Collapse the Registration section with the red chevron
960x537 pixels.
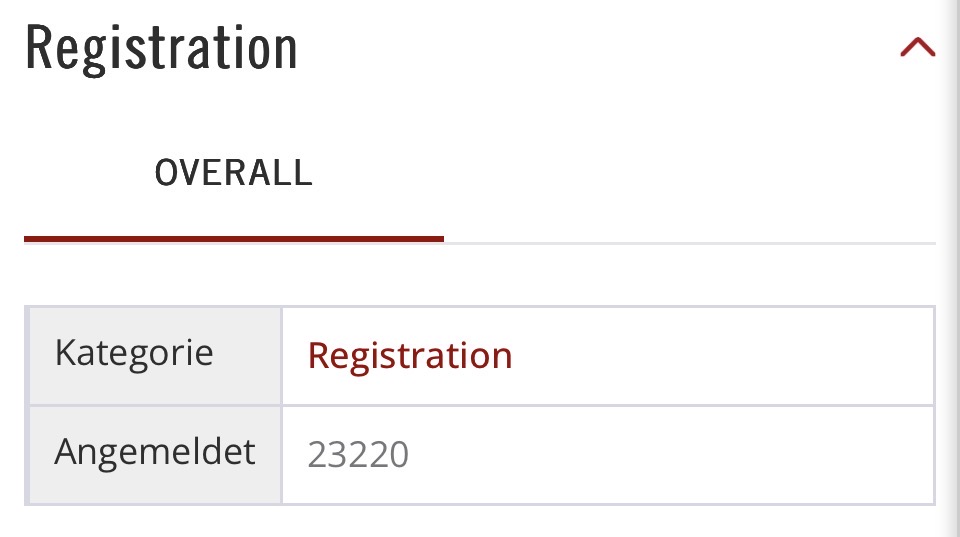(917, 48)
